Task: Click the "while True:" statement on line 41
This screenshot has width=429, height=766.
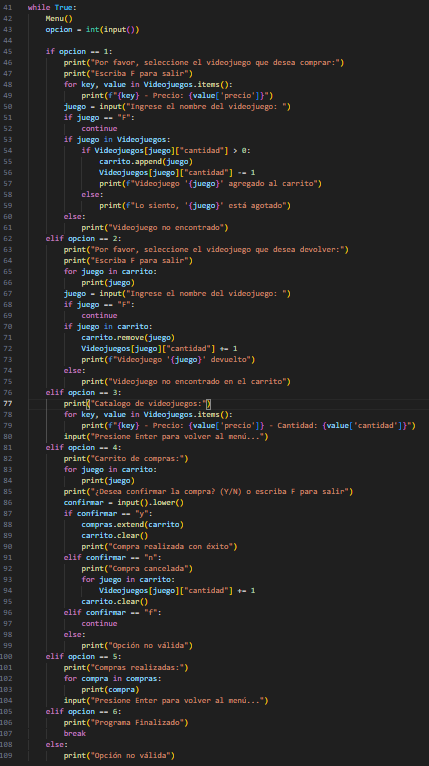Action: pos(52,7)
